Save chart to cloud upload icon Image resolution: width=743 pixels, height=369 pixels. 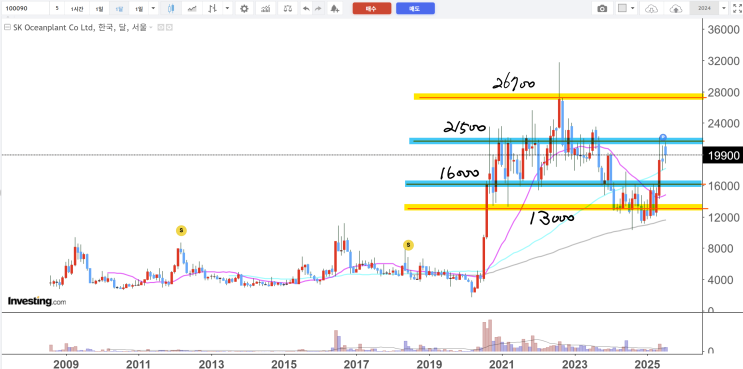(675, 9)
